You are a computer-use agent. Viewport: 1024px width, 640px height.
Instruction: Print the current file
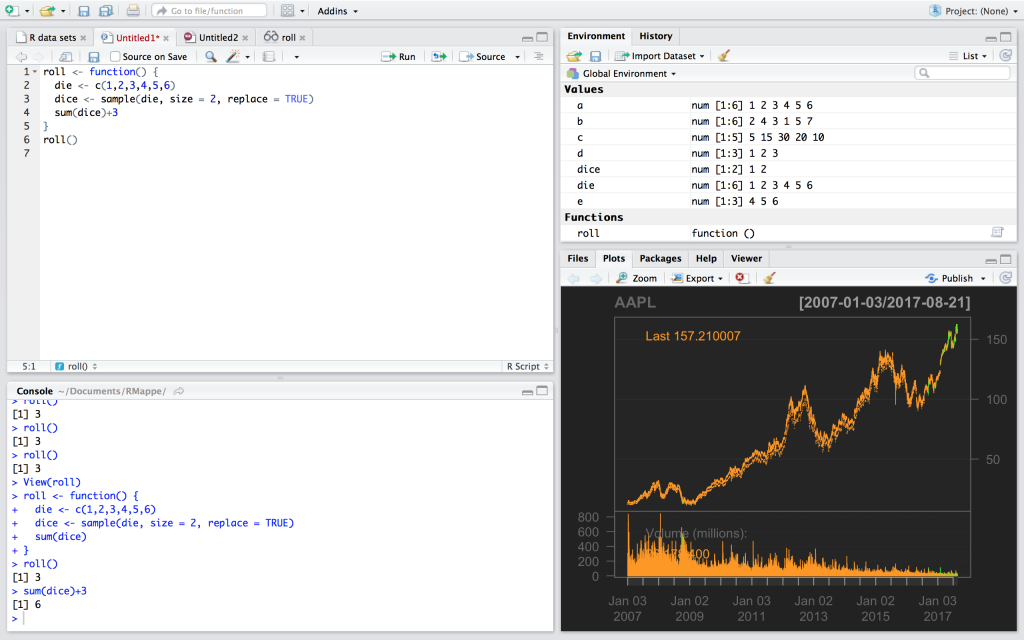point(133,10)
